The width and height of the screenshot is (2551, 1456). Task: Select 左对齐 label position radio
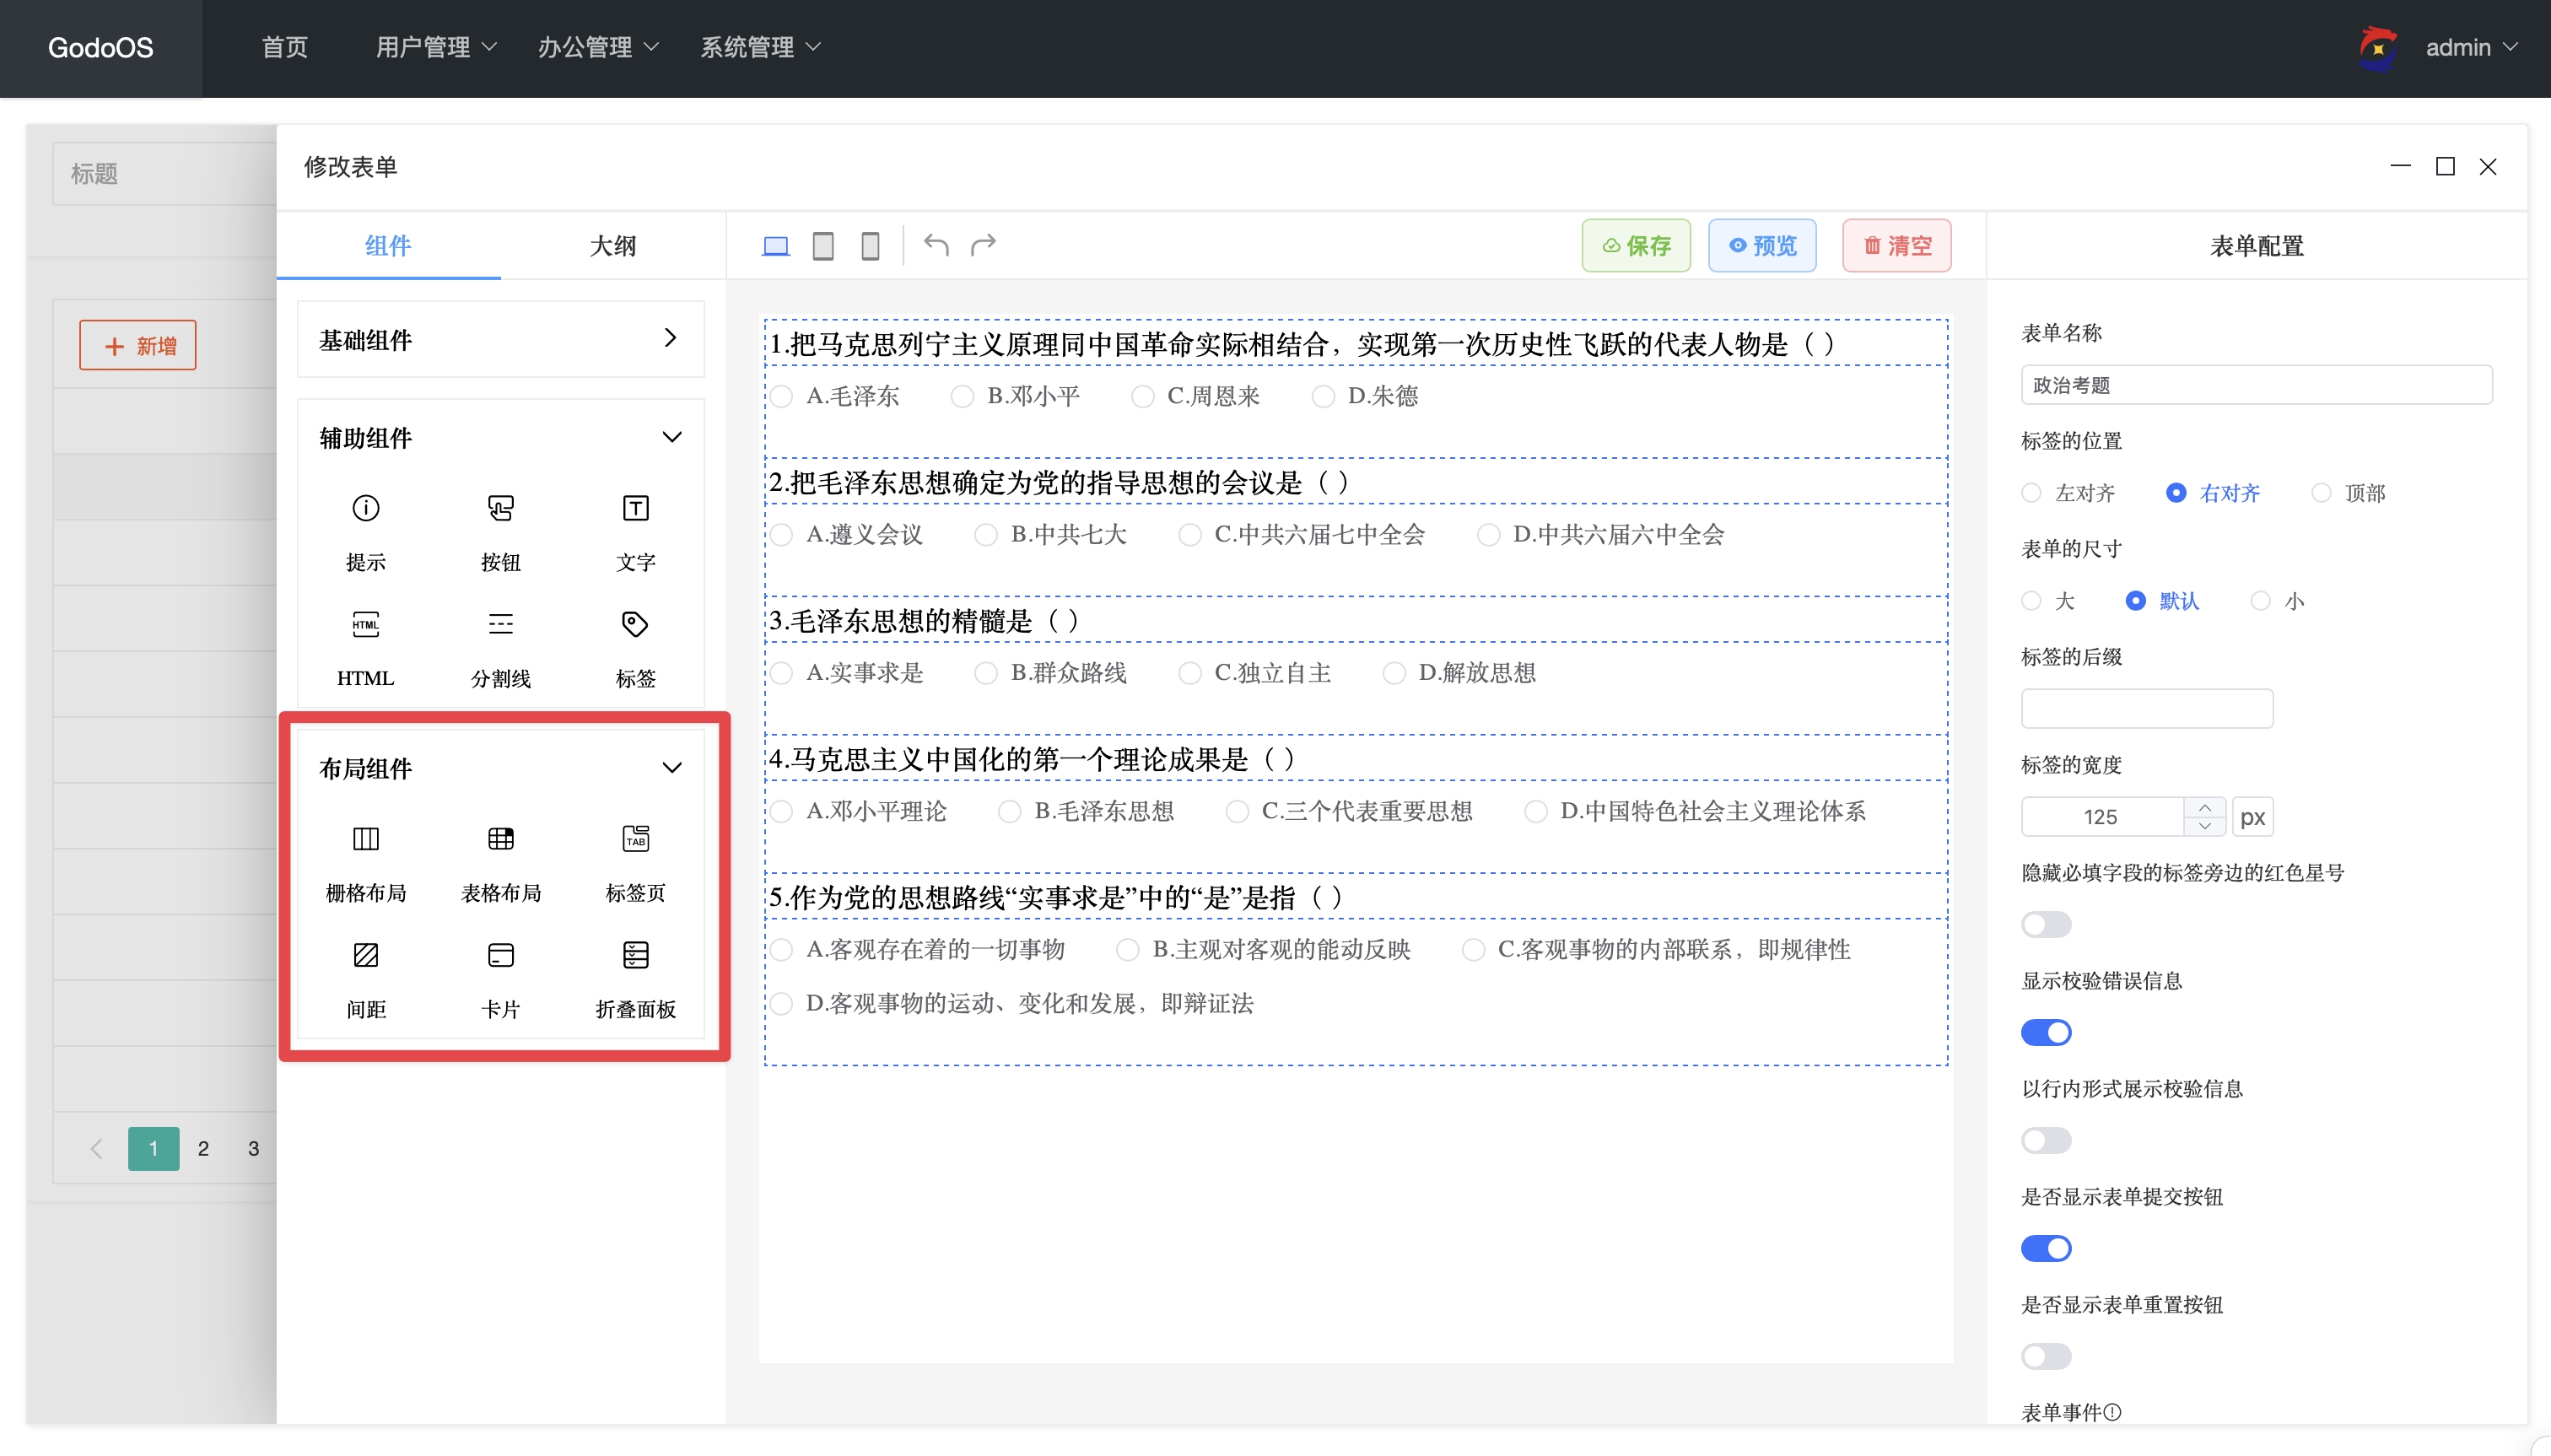coord(2031,493)
